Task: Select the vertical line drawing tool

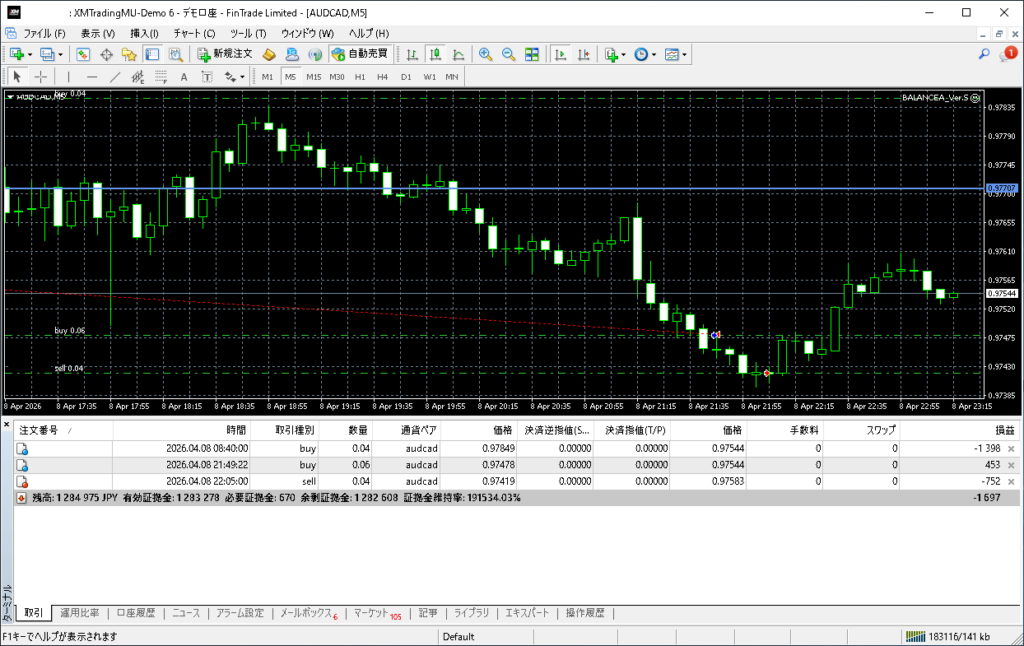Action: (68, 77)
